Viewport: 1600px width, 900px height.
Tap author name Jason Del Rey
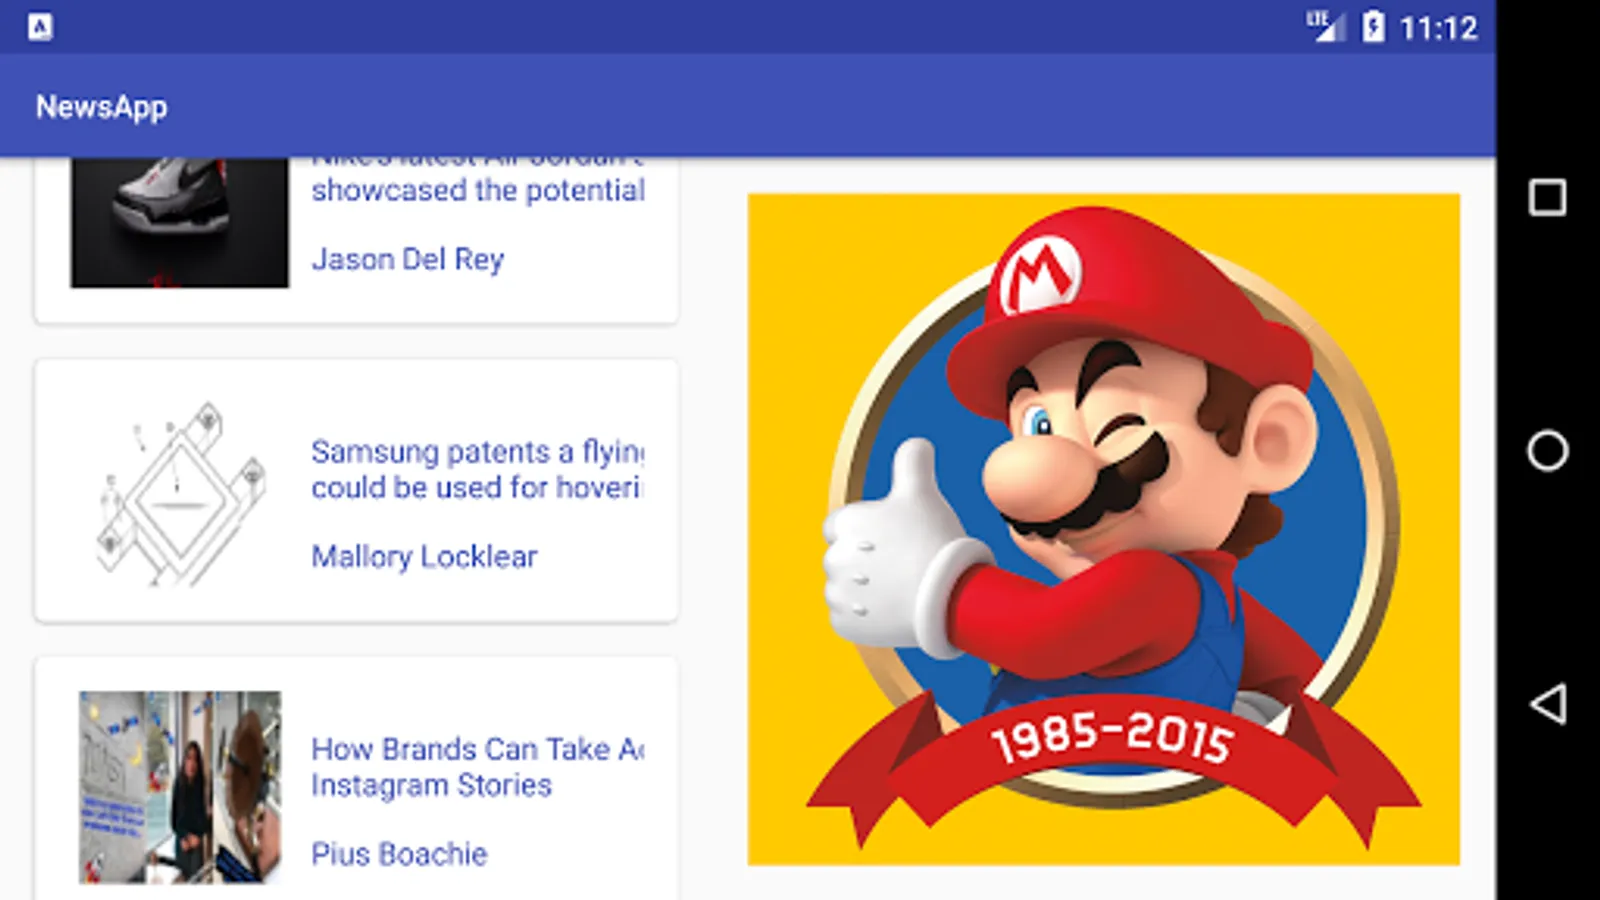tap(407, 259)
